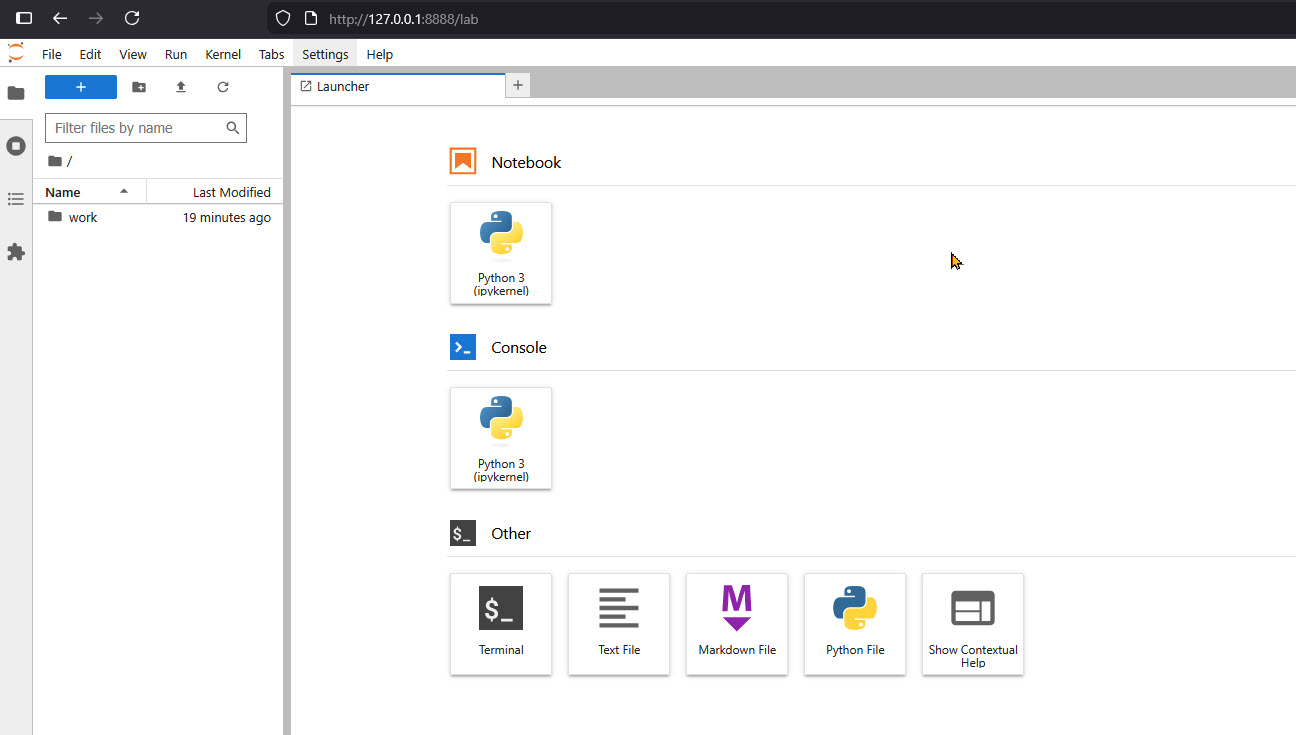Screen dimensions: 1296x735
Task: Refresh the file browser list
Action: pos(223,87)
